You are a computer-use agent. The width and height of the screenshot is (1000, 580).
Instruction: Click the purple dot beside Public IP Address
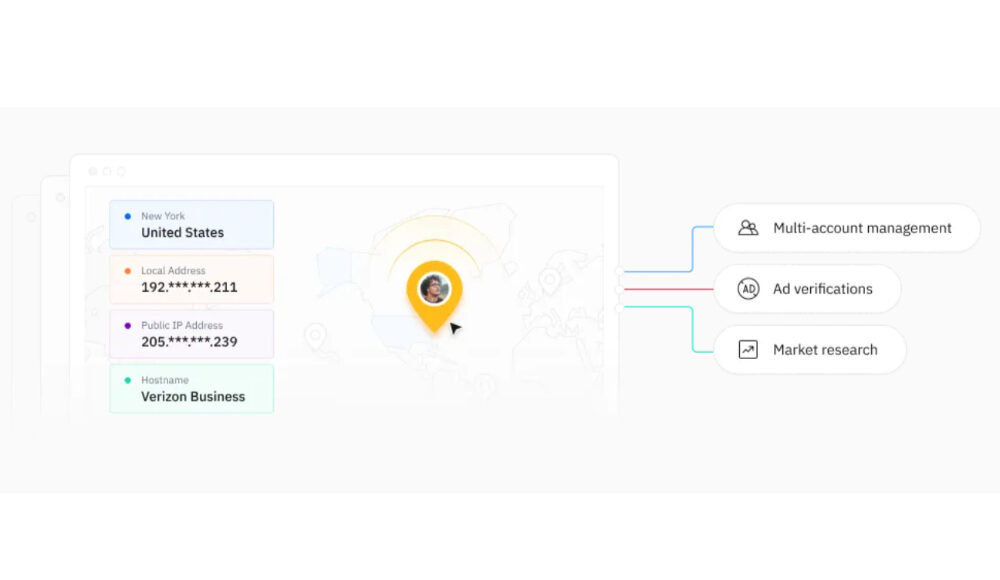[127, 326]
